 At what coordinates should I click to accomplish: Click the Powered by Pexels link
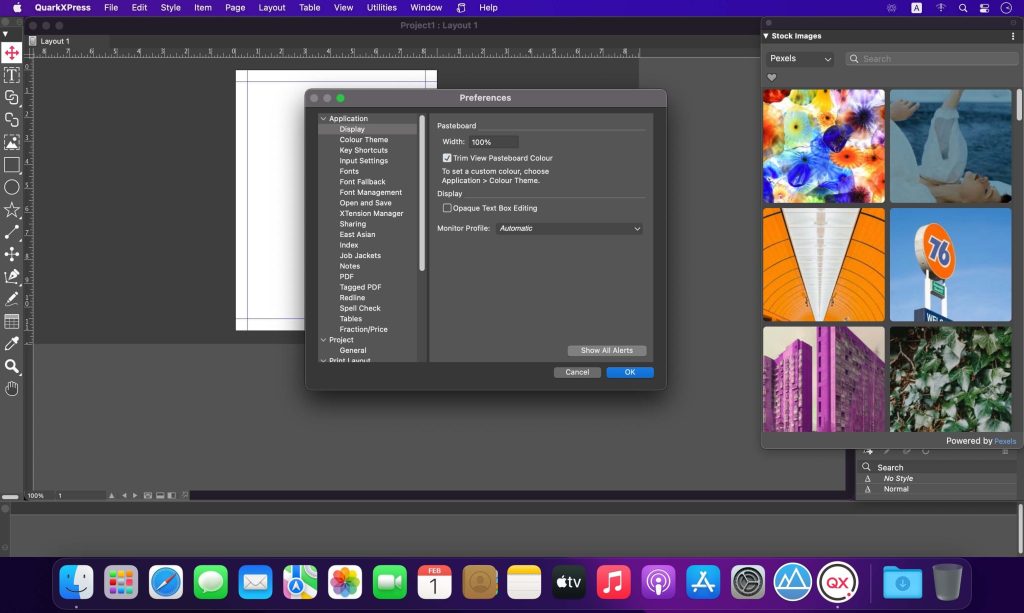tap(1004, 440)
